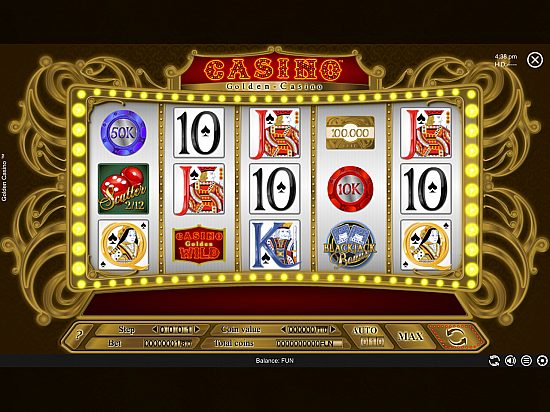Viewport: 550px width, 412px height.
Task: Mute the game sound speaker icon
Action: (x=510, y=360)
